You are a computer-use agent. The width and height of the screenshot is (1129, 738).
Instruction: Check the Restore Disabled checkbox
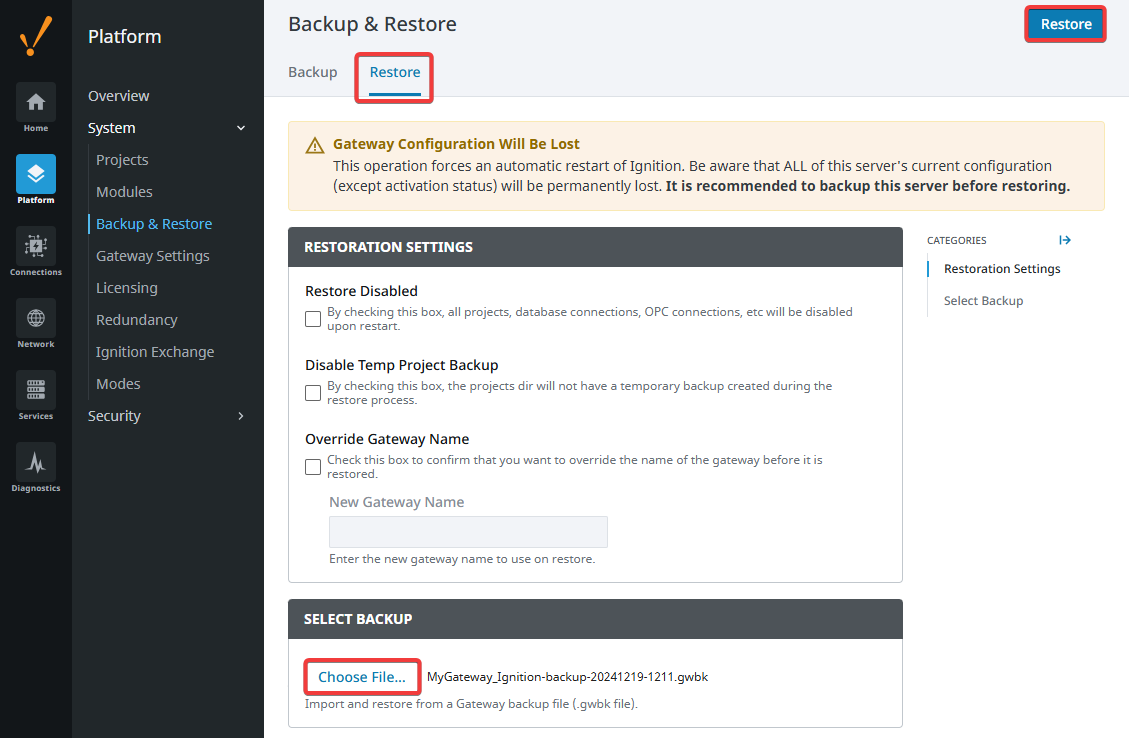[x=312, y=319]
